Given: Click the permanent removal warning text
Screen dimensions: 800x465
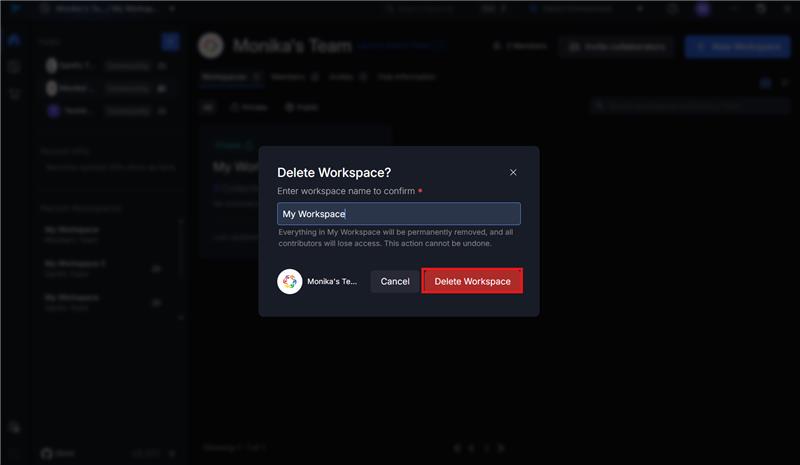Looking at the screenshot, I should point(395,238).
